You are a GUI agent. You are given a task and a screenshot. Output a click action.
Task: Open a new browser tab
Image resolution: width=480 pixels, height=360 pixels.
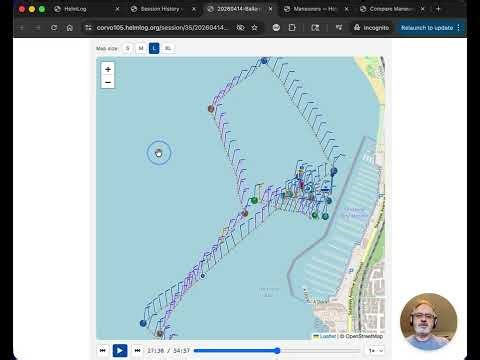click(438, 9)
